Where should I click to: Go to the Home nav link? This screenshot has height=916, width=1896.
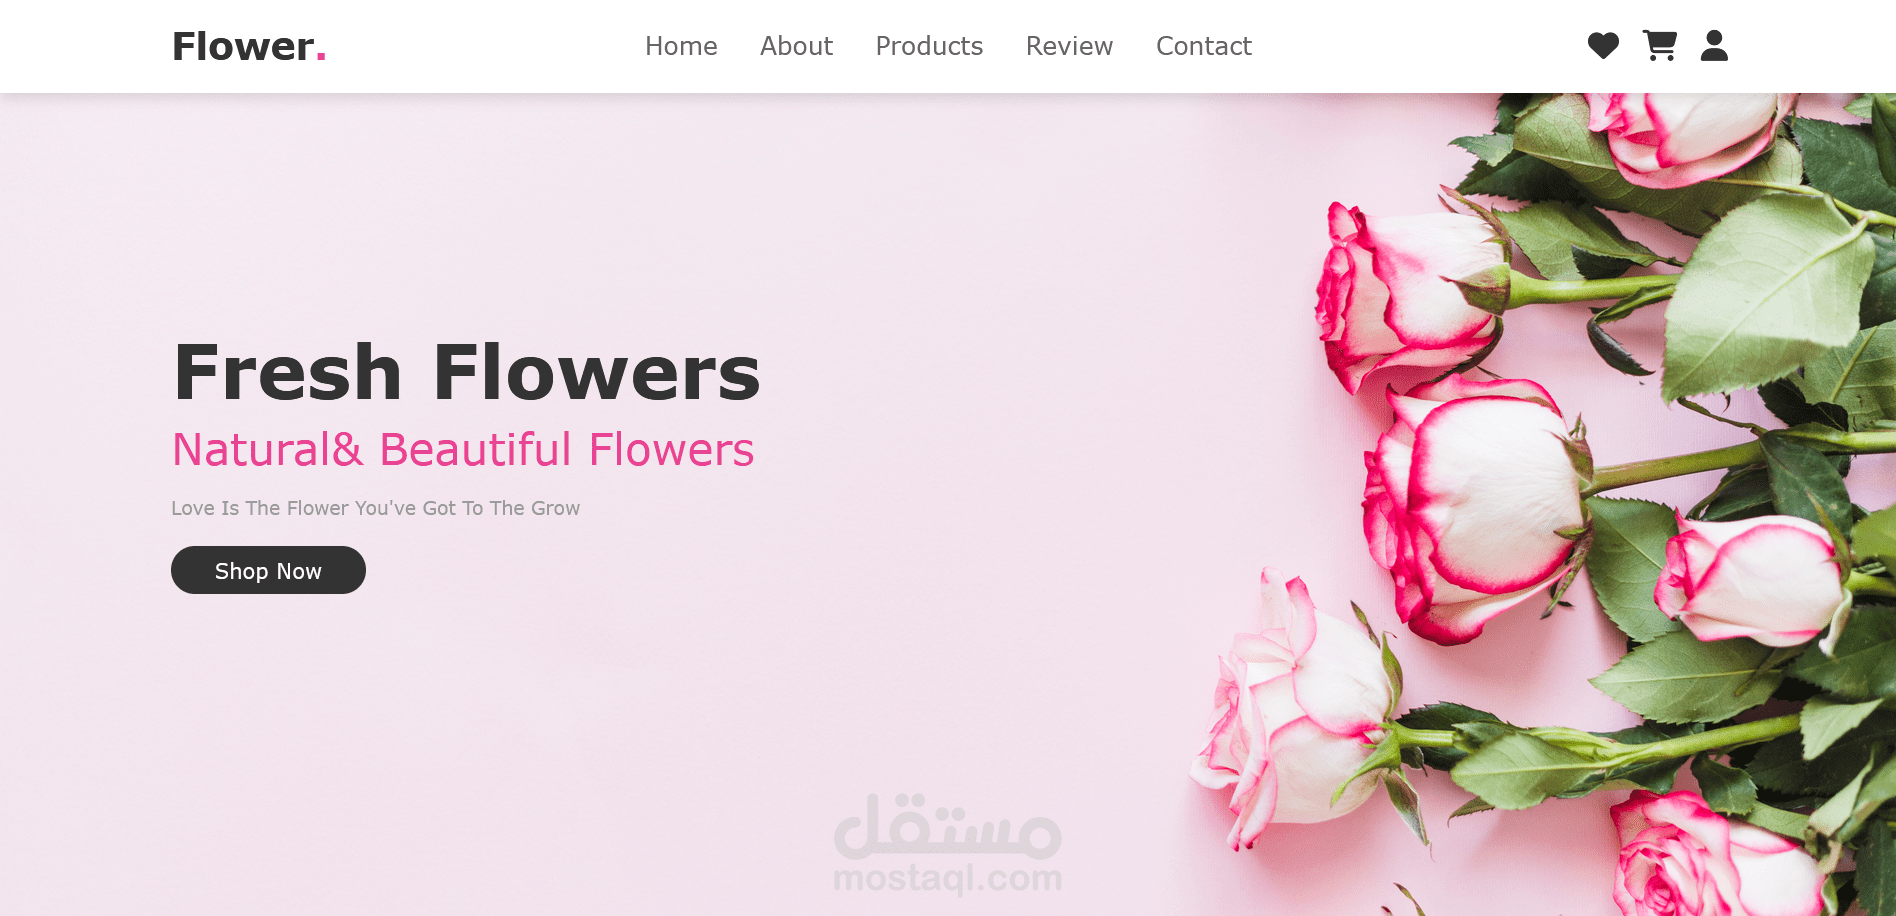click(x=681, y=46)
